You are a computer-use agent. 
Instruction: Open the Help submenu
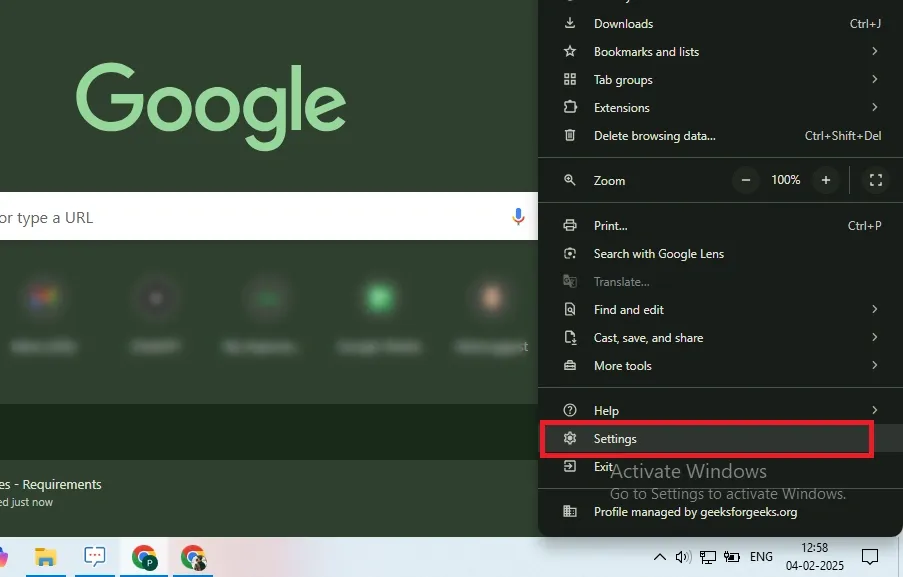point(720,411)
